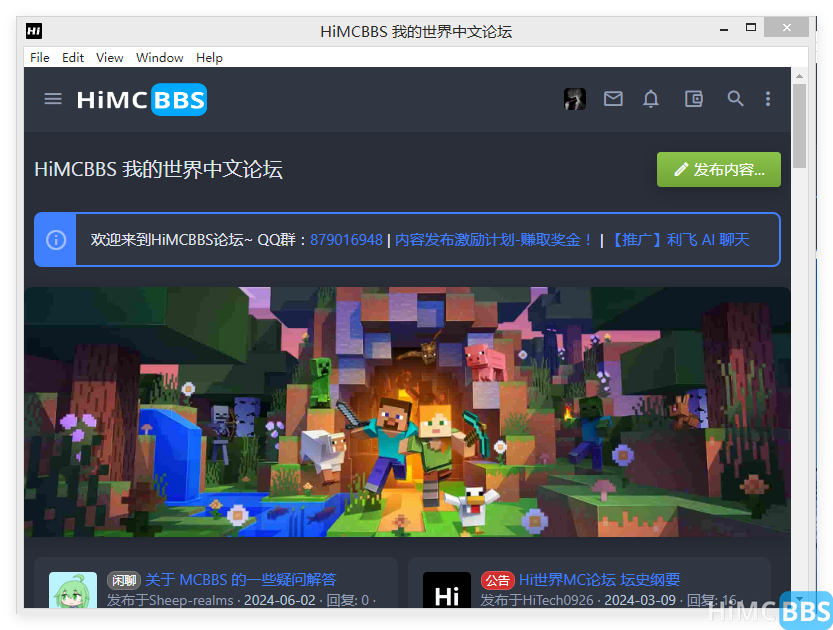Expand the 发布内容 publish dropdown button
833x630 pixels.
click(x=719, y=170)
